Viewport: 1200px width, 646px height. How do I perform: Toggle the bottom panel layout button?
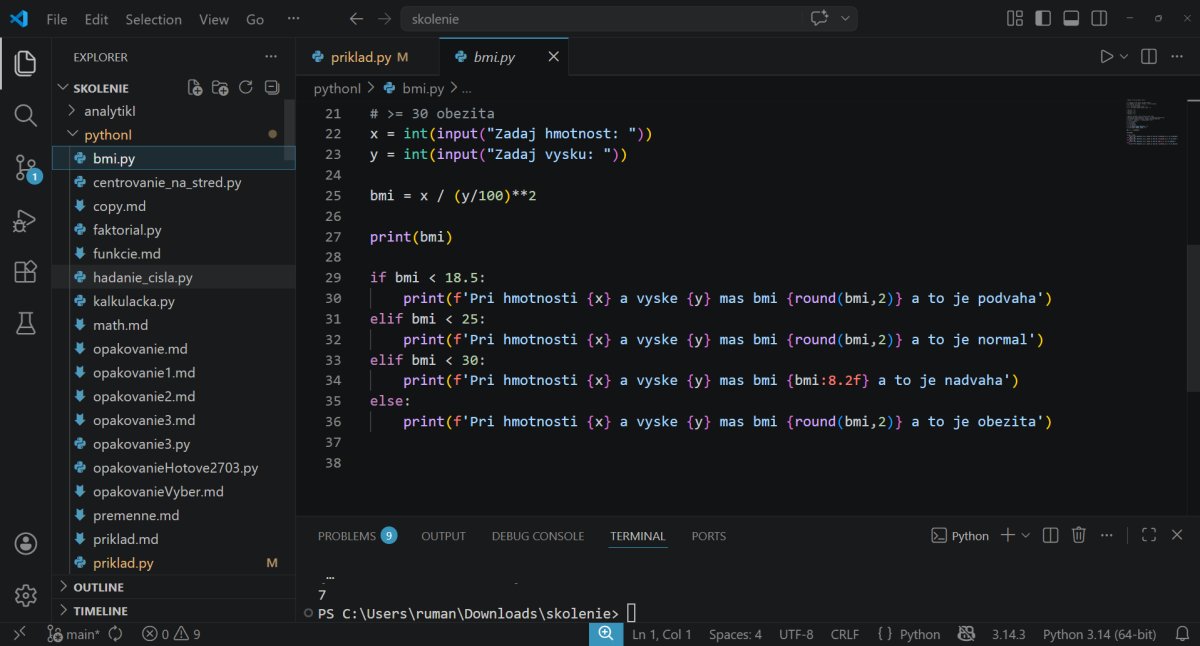pyautogui.click(x=1071, y=19)
